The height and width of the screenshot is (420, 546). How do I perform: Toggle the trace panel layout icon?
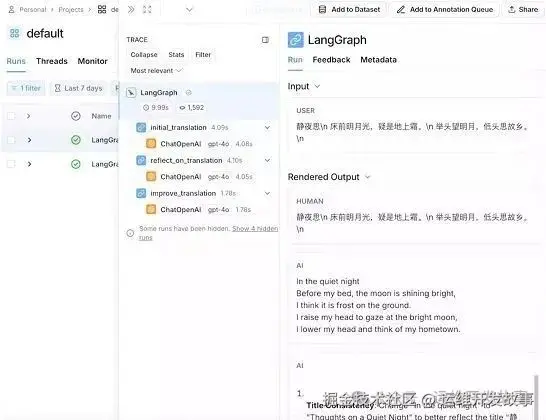[x=265, y=40]
